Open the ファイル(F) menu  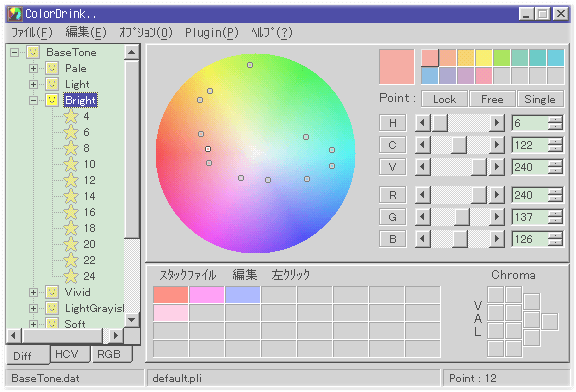(32, 33)
